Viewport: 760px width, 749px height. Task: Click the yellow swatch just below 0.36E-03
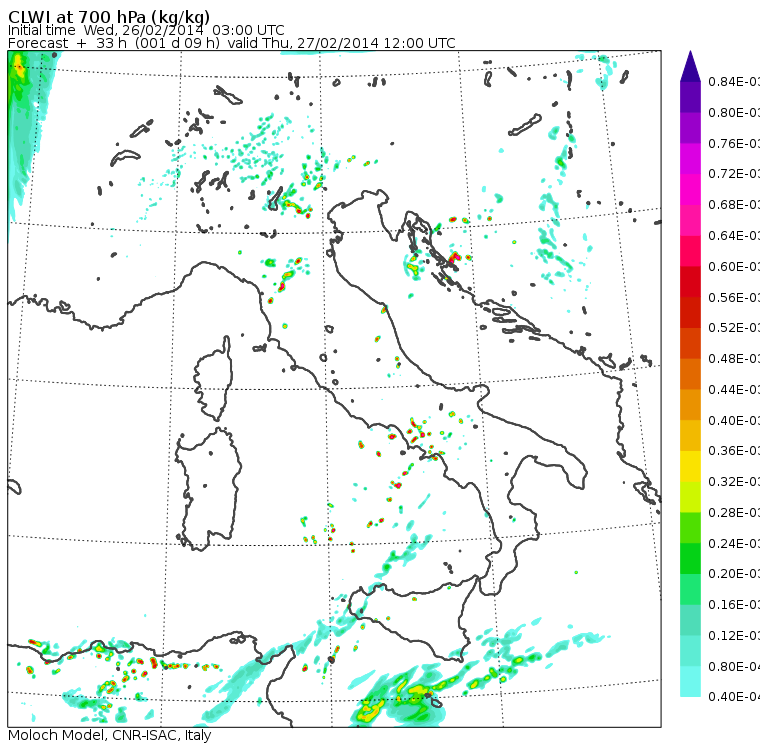click(x=690, y=466)
